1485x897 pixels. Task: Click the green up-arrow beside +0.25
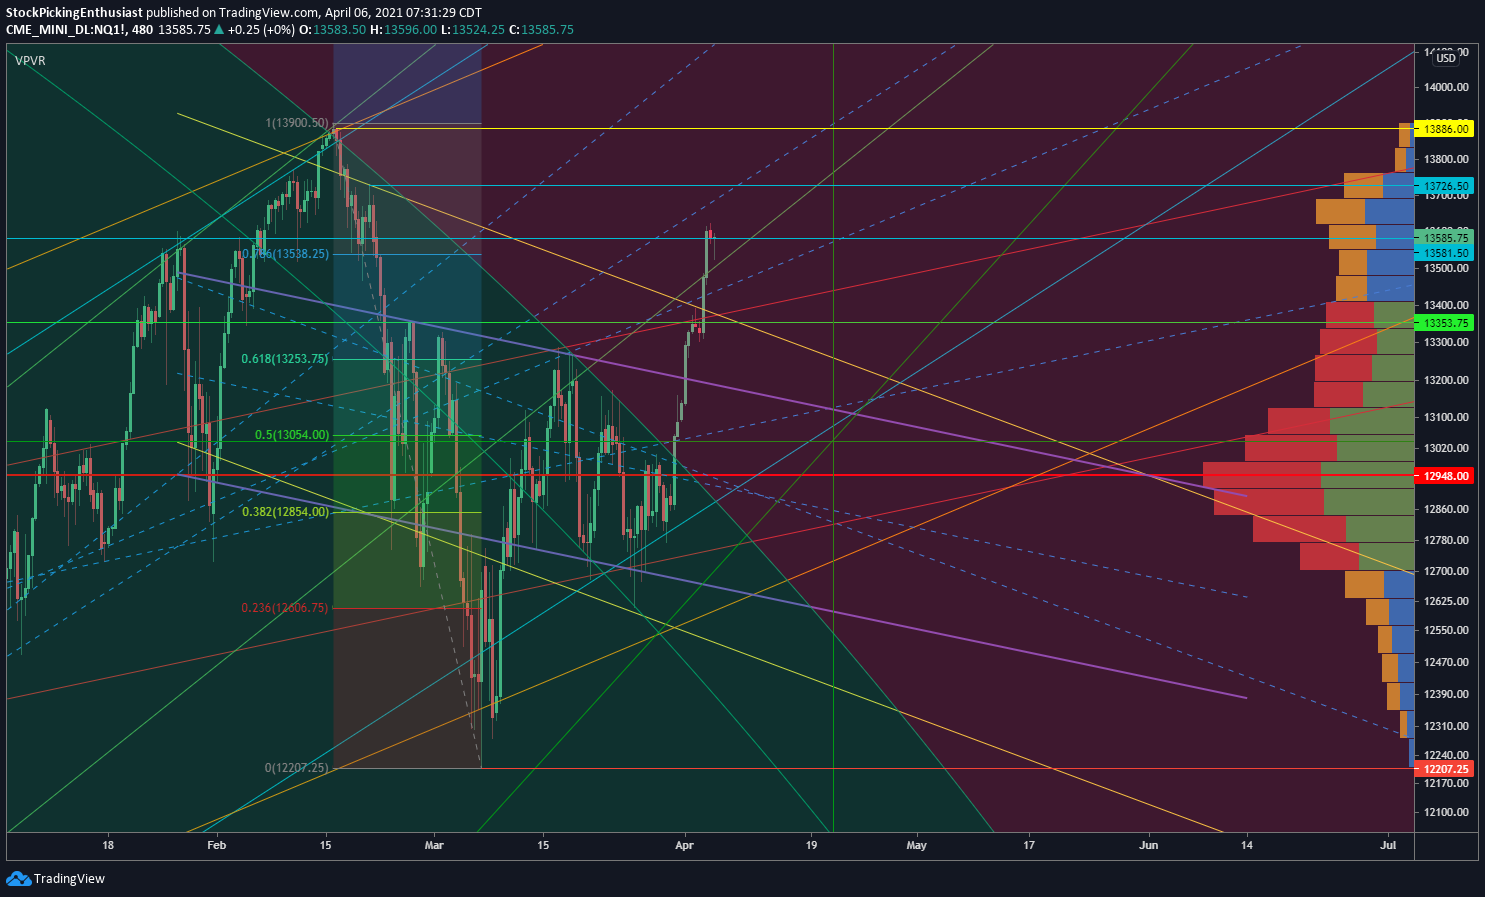click(220, 30)
